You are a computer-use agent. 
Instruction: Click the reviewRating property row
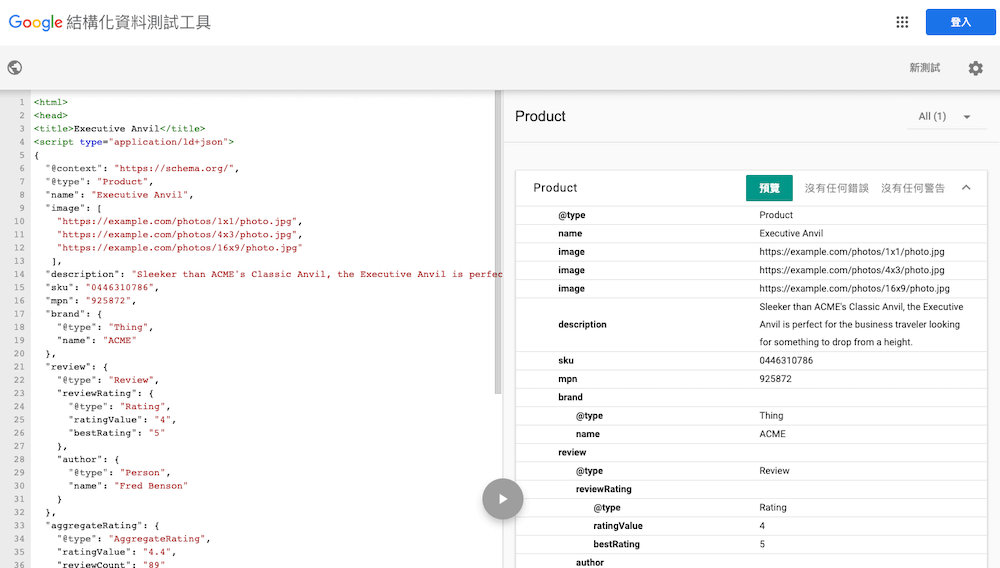tap(751, 490)
